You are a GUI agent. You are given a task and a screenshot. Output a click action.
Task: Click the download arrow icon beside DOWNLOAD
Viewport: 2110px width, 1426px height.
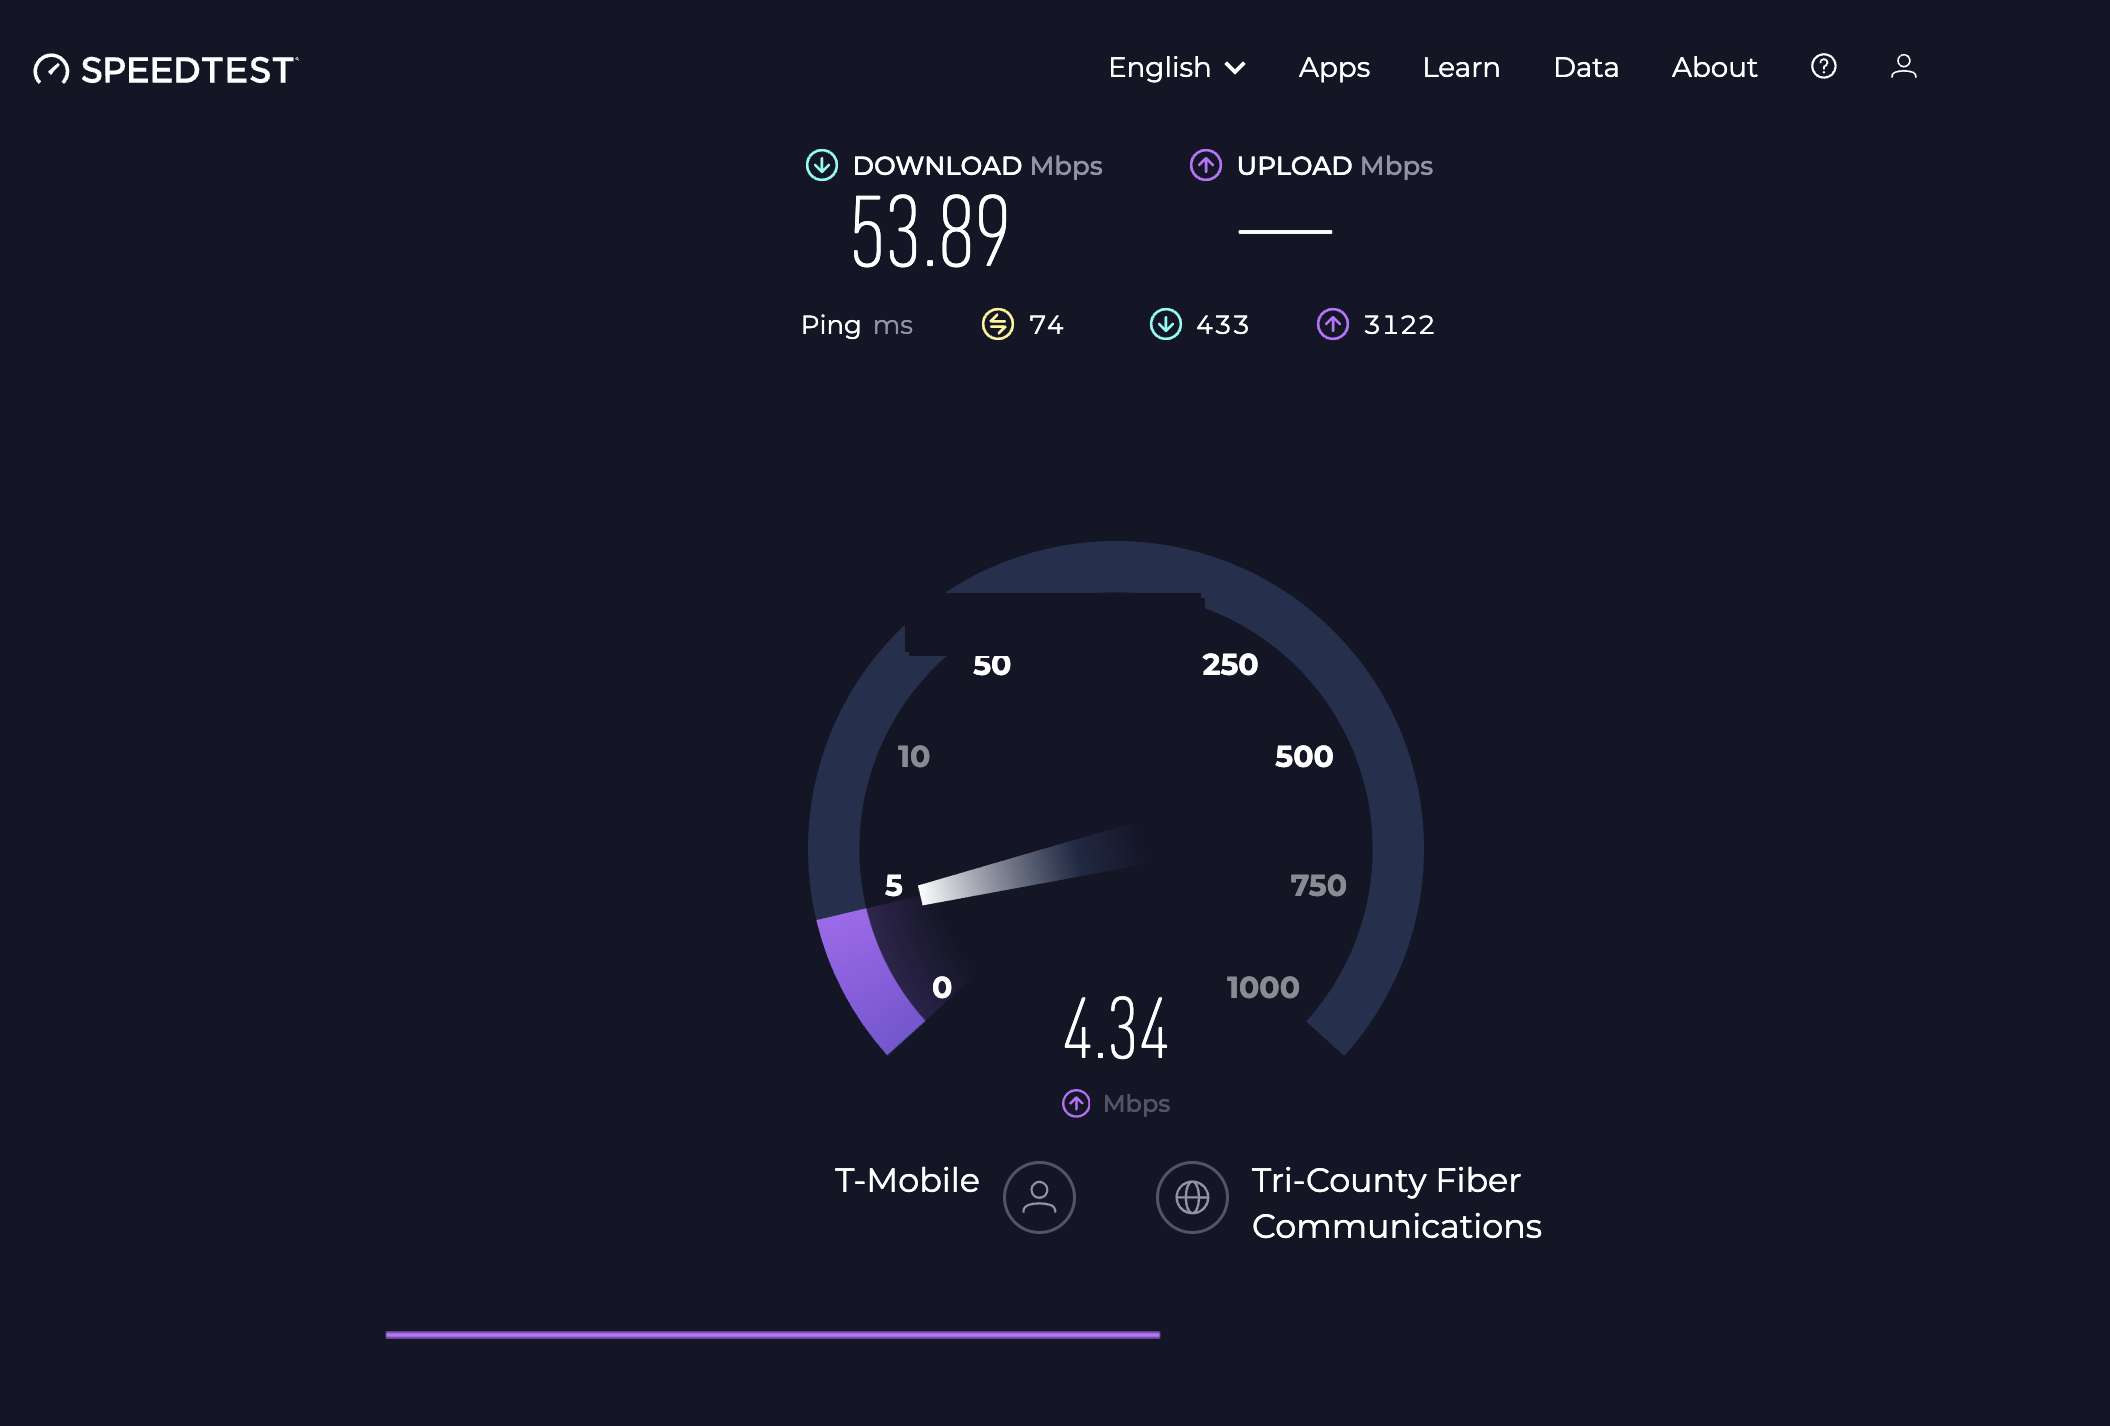pyautogui.click(x=822, y=165)
